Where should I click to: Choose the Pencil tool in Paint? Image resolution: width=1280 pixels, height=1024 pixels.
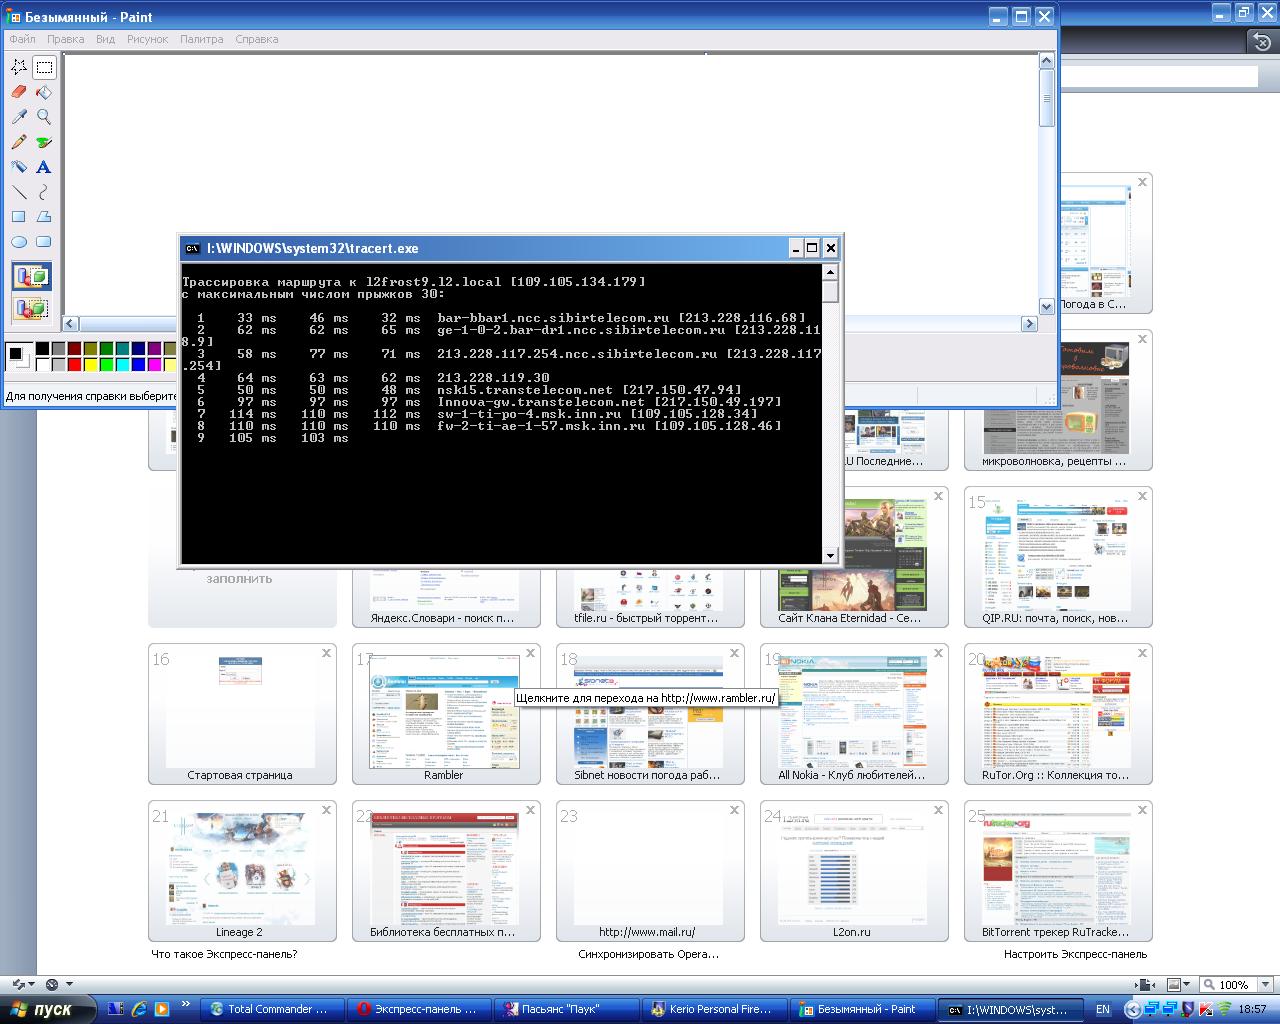tap(19, 142)
